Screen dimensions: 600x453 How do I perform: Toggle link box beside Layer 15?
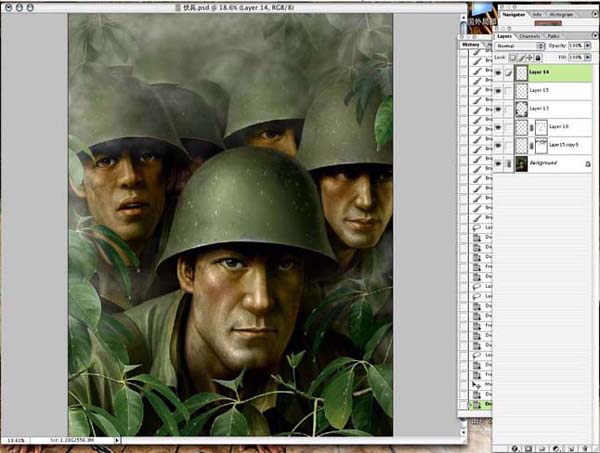[508, 91]
